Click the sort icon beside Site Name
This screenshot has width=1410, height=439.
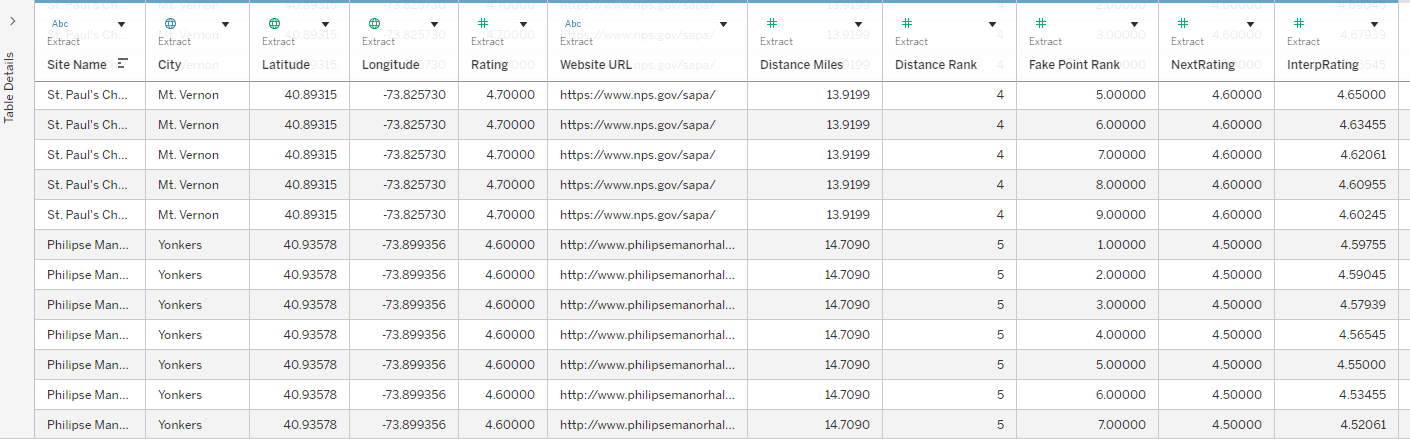tap(123, 64)
